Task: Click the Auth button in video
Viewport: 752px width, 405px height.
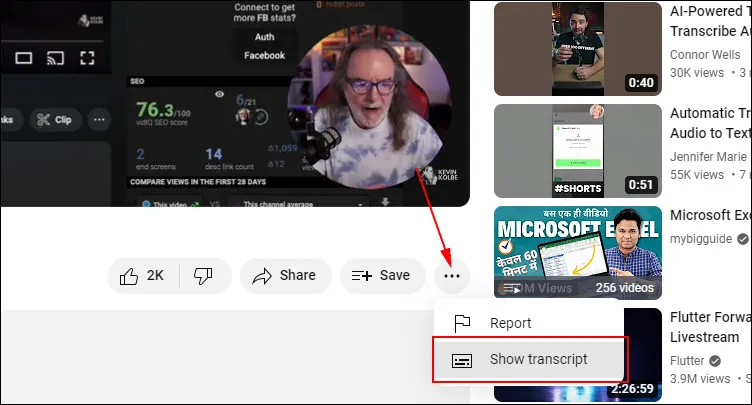Action: (x=264, y=37)
